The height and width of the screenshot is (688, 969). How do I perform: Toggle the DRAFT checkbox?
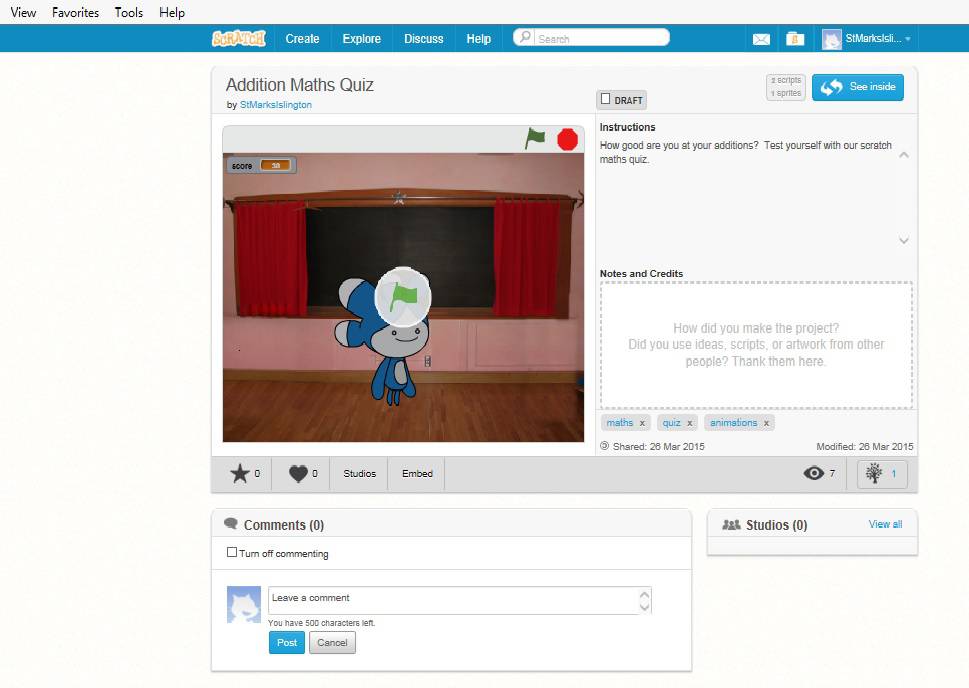click(606, 99)
